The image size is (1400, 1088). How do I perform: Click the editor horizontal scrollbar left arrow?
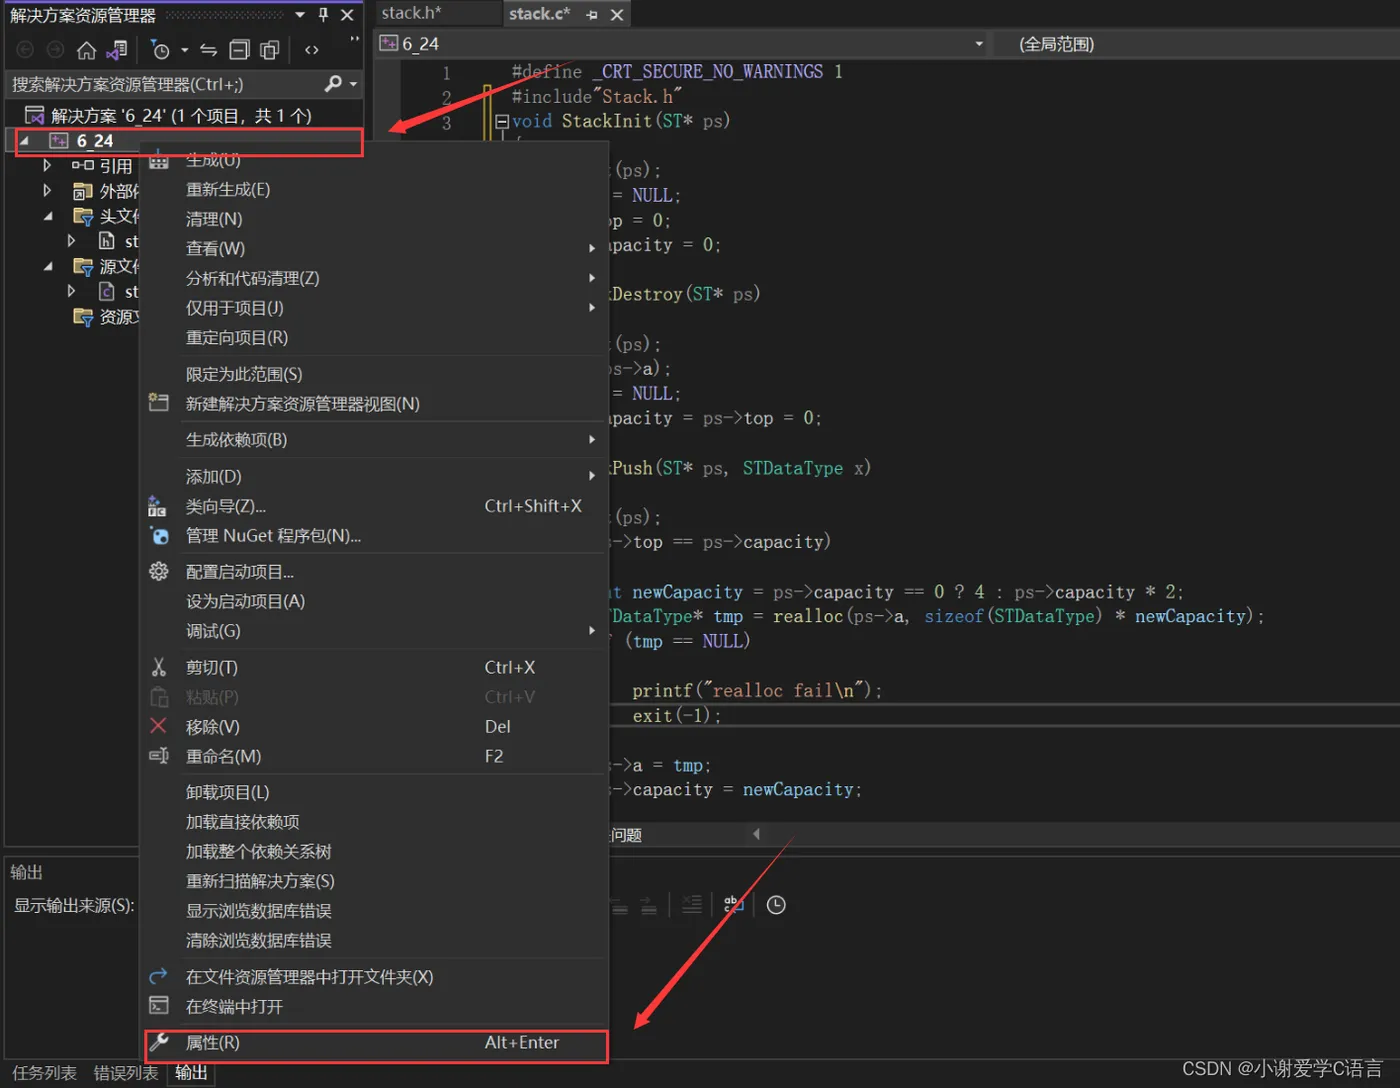click(x=756, y=834)
